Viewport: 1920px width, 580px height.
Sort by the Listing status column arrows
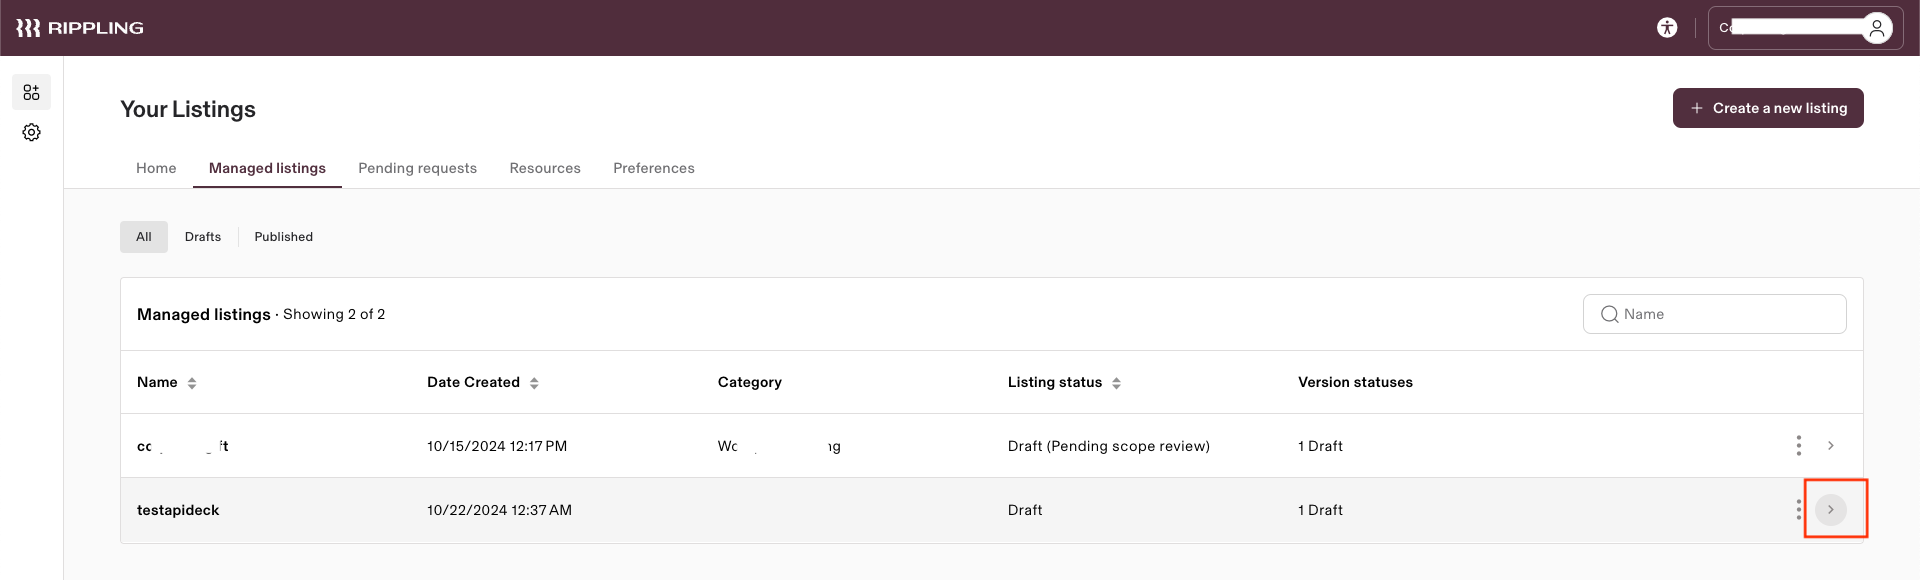coord(1116,383)
